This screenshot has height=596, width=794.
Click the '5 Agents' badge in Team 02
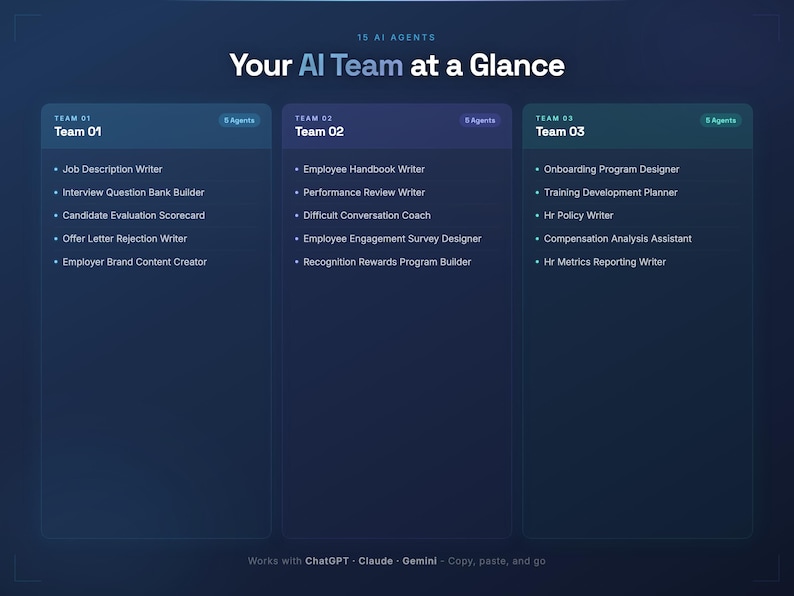[x=480, y=121]
